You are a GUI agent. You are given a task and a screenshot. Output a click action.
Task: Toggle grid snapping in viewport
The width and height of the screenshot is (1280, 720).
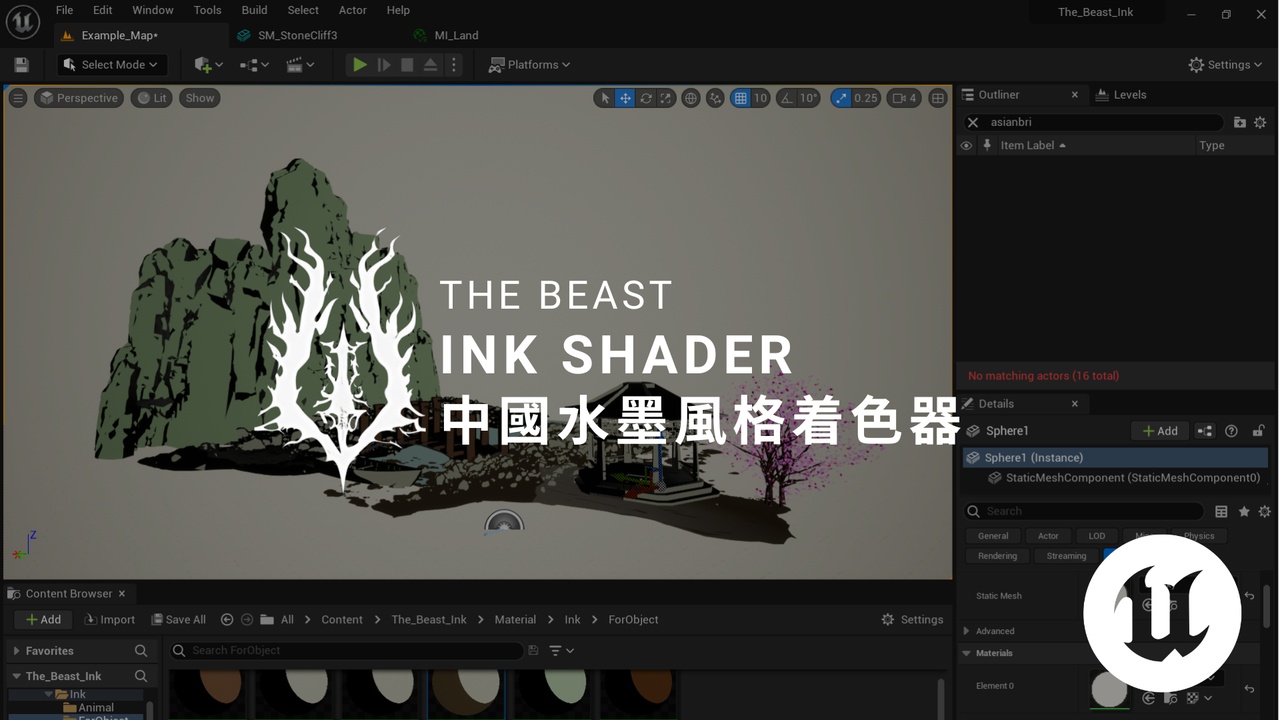[x=740, y=98]
